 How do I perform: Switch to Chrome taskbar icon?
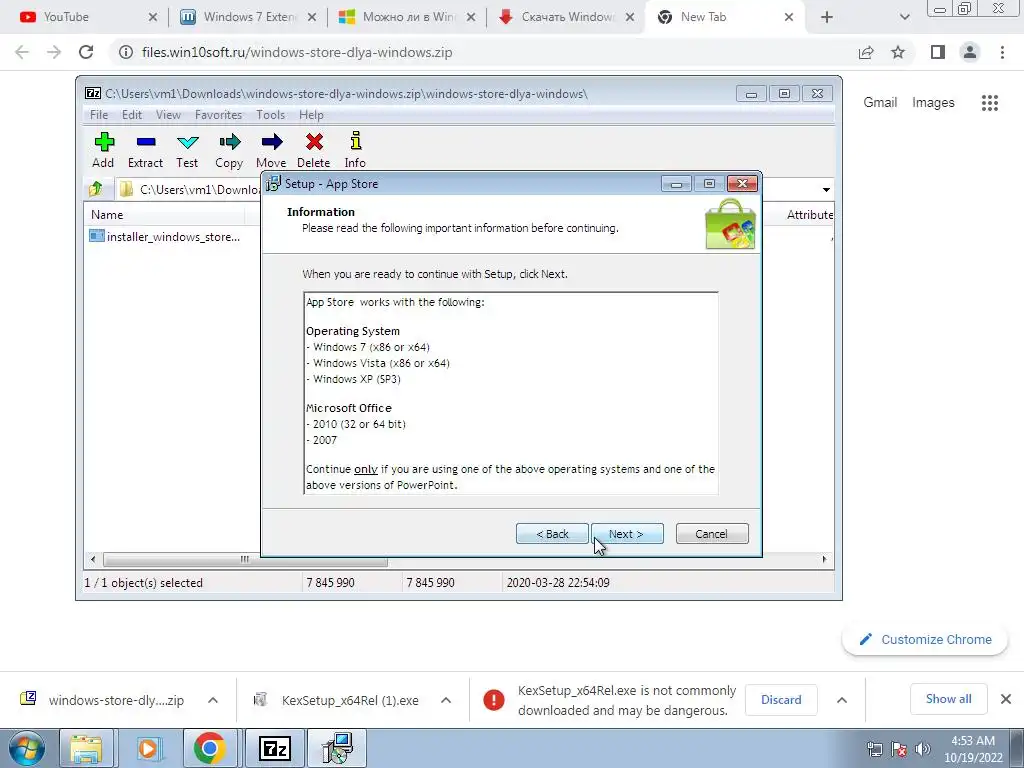click(209, 748)
